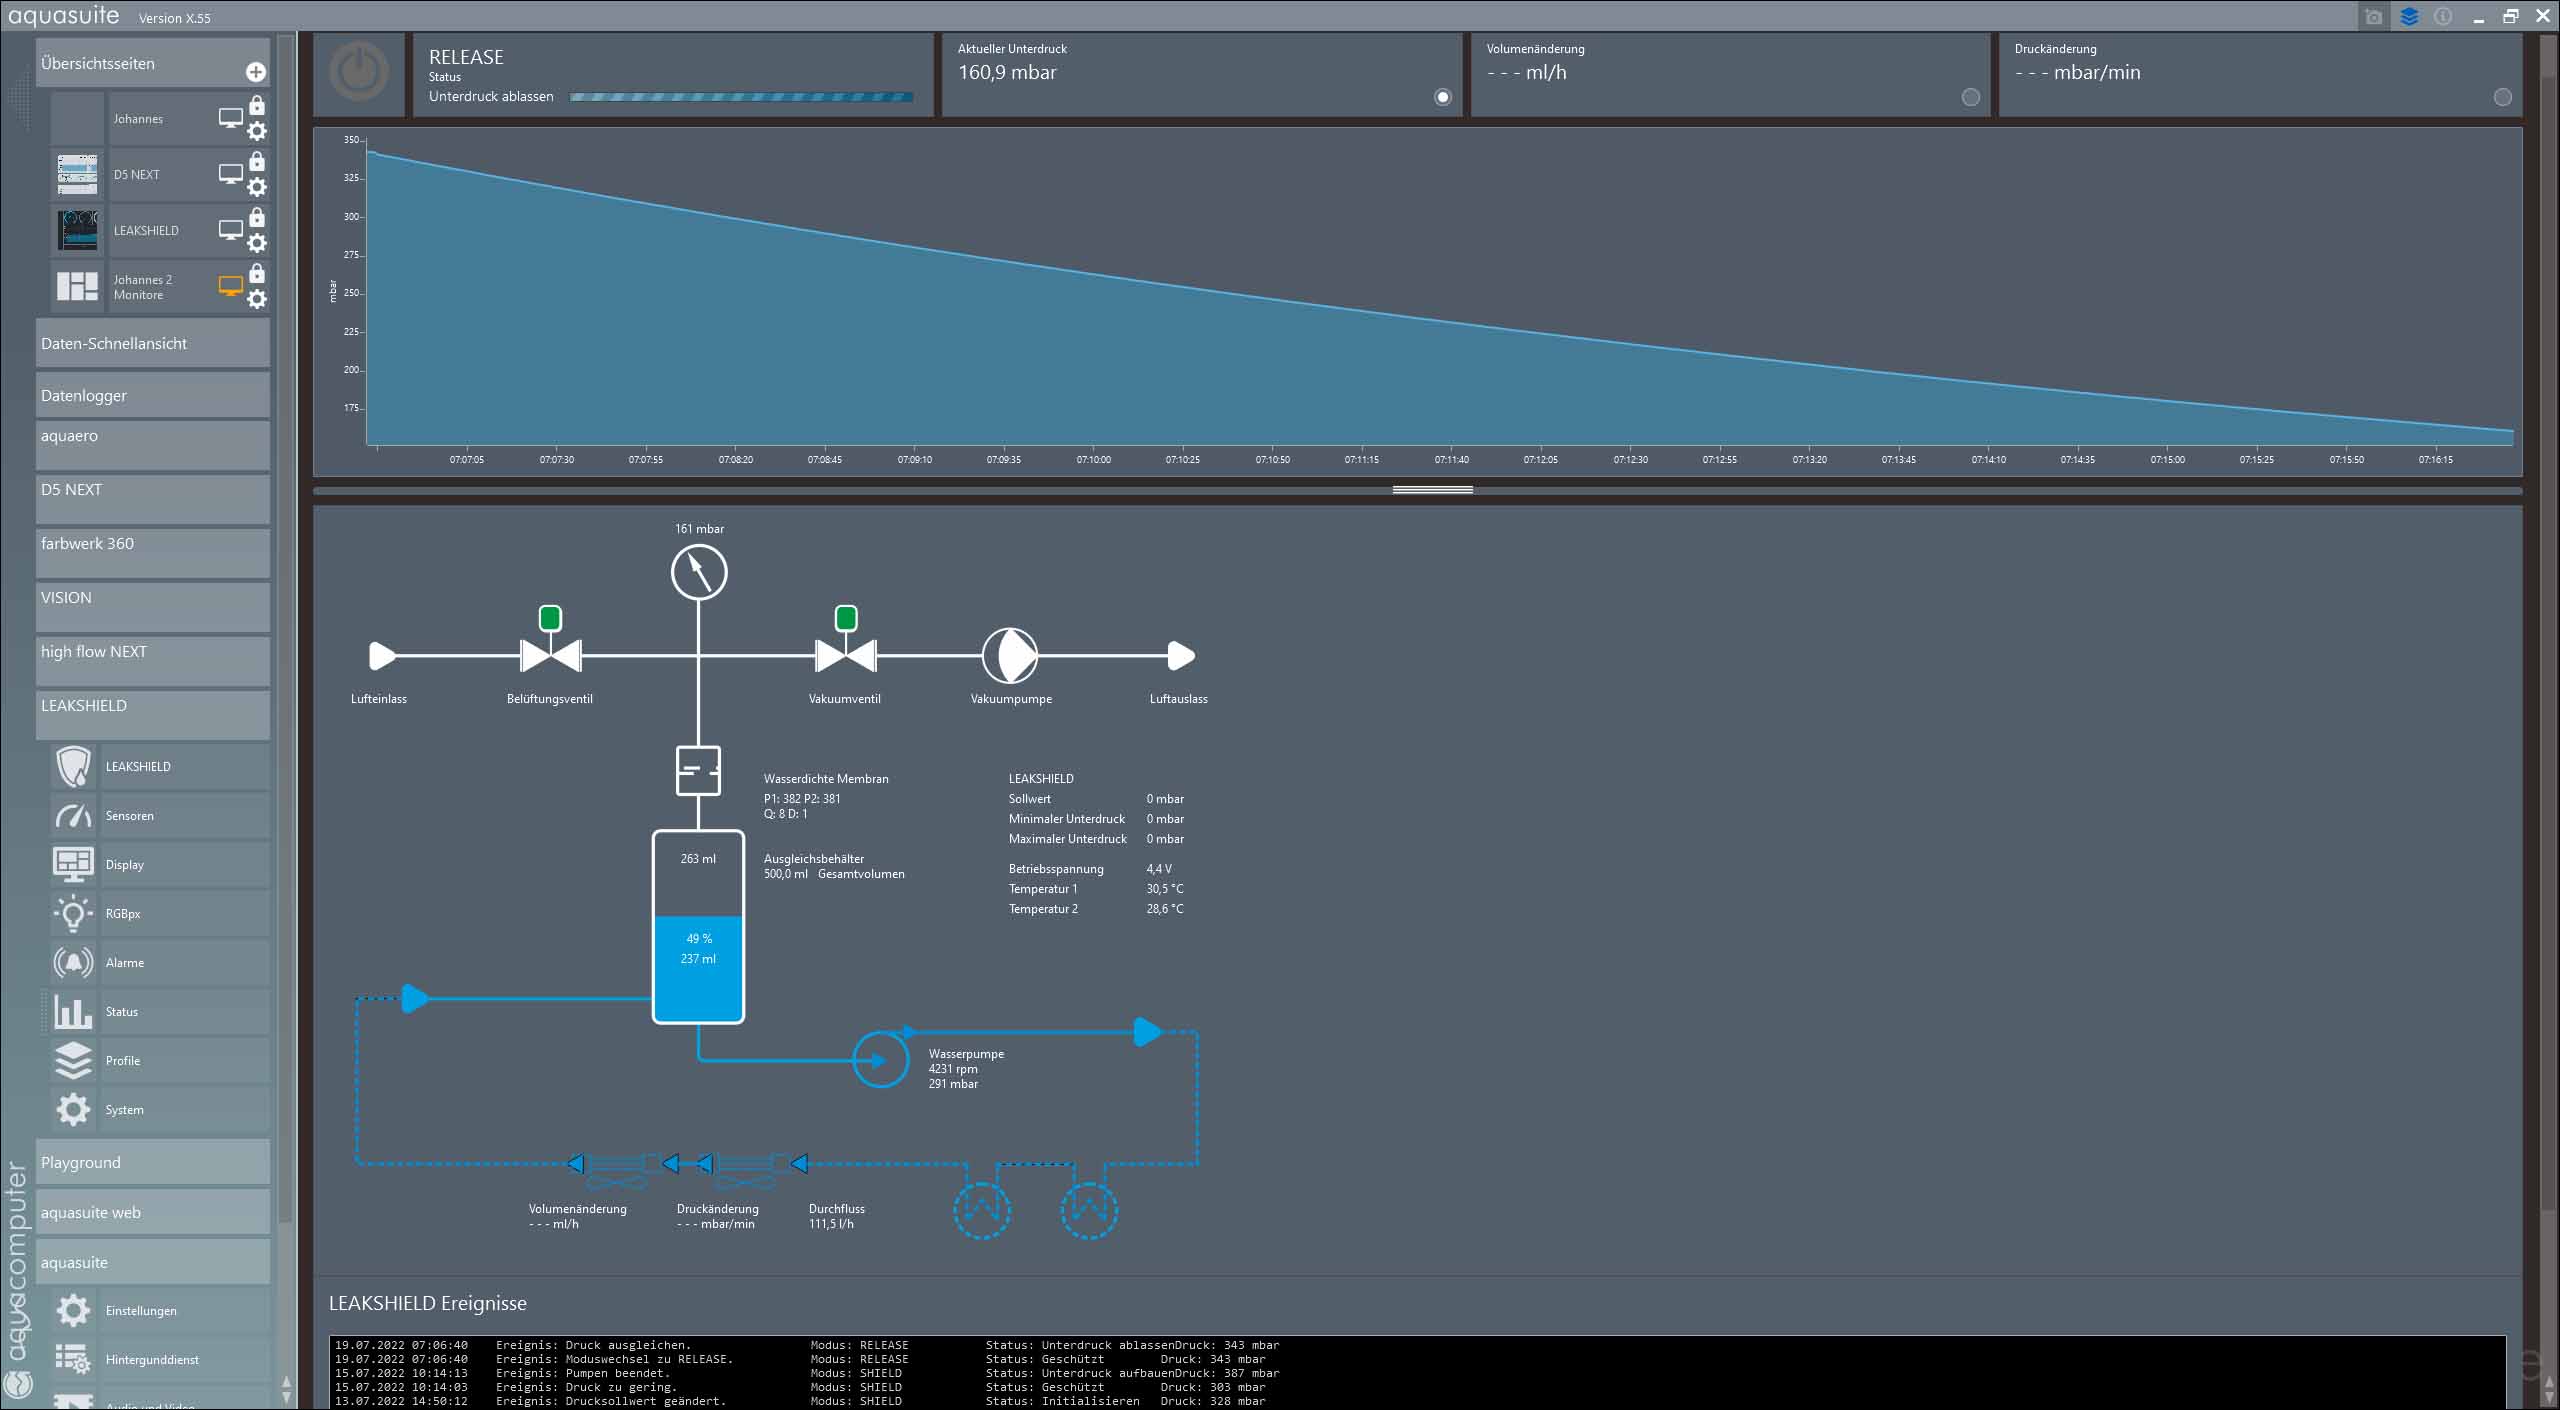
Task: Open settings gear for D5 NEXT page
Action: click(257, 187)
